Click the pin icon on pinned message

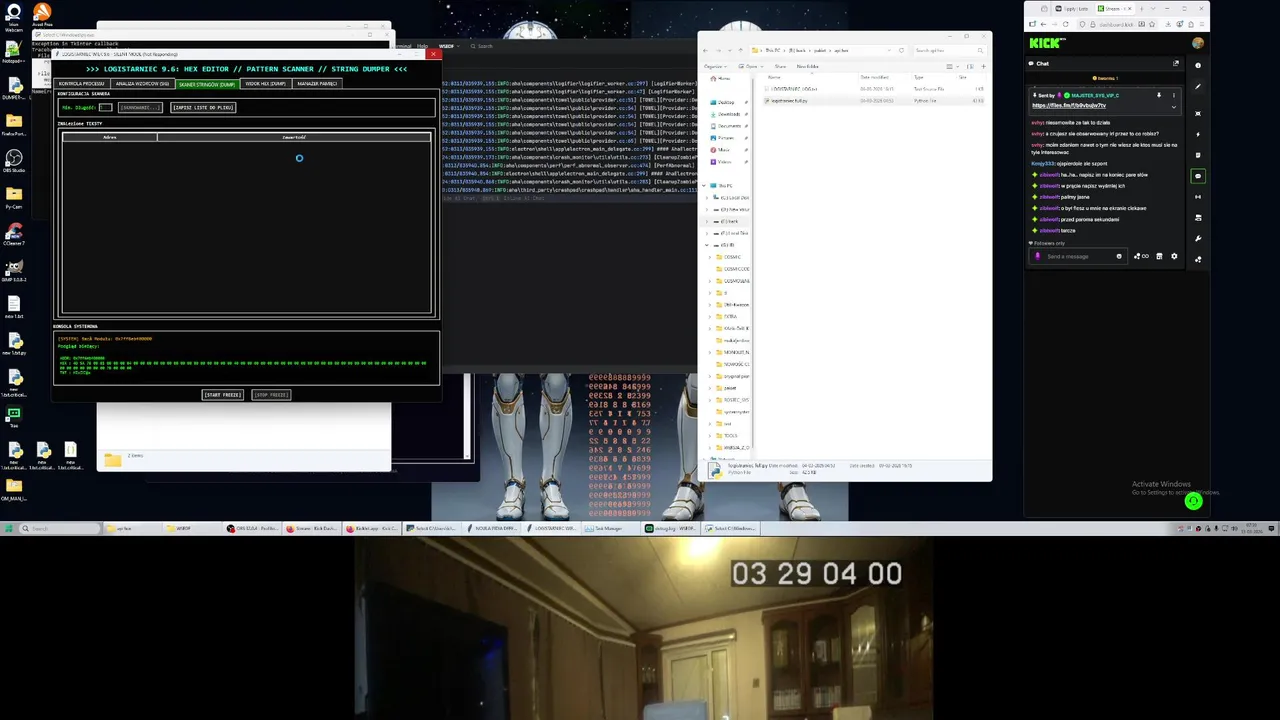pos(1159,95)
